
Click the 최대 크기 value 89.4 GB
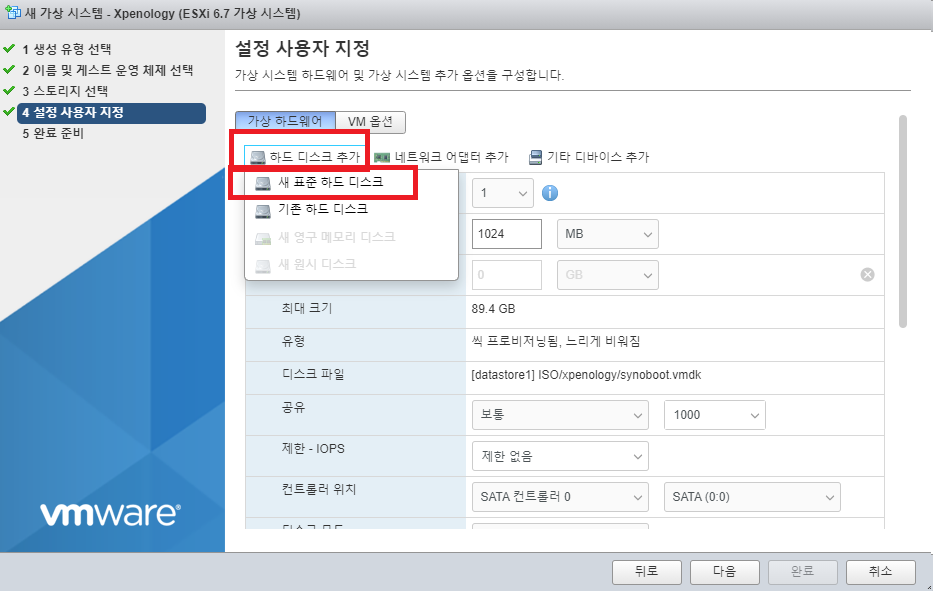493,309
